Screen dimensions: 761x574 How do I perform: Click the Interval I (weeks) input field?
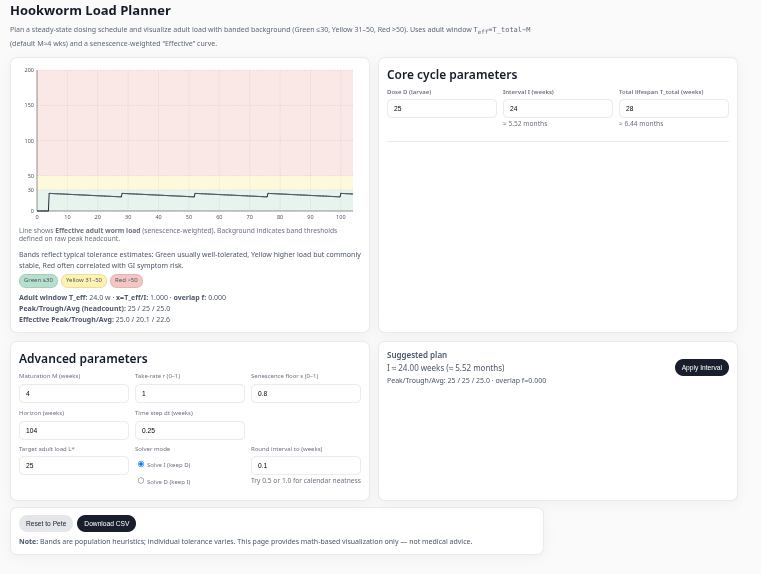pos(557,108)
